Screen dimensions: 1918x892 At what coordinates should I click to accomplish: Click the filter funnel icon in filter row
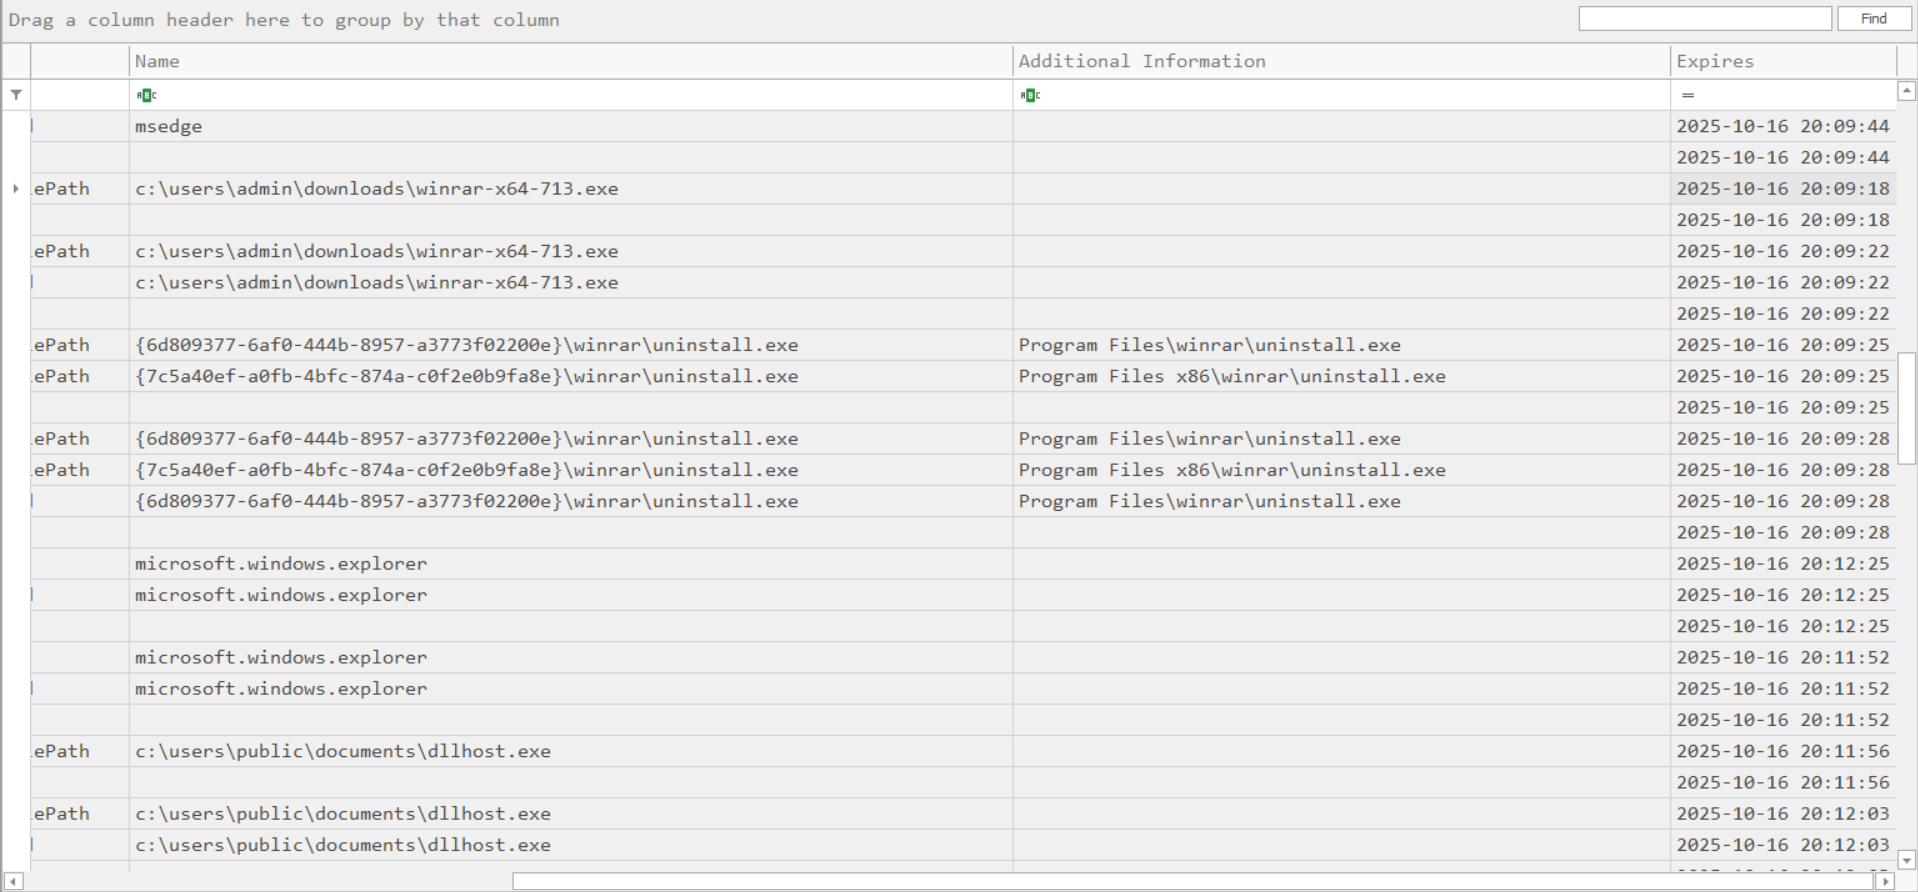coord(16,95)
